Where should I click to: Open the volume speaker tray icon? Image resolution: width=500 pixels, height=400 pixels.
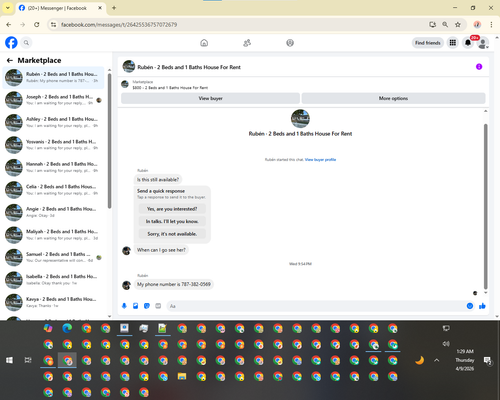[x=446, y=344]
